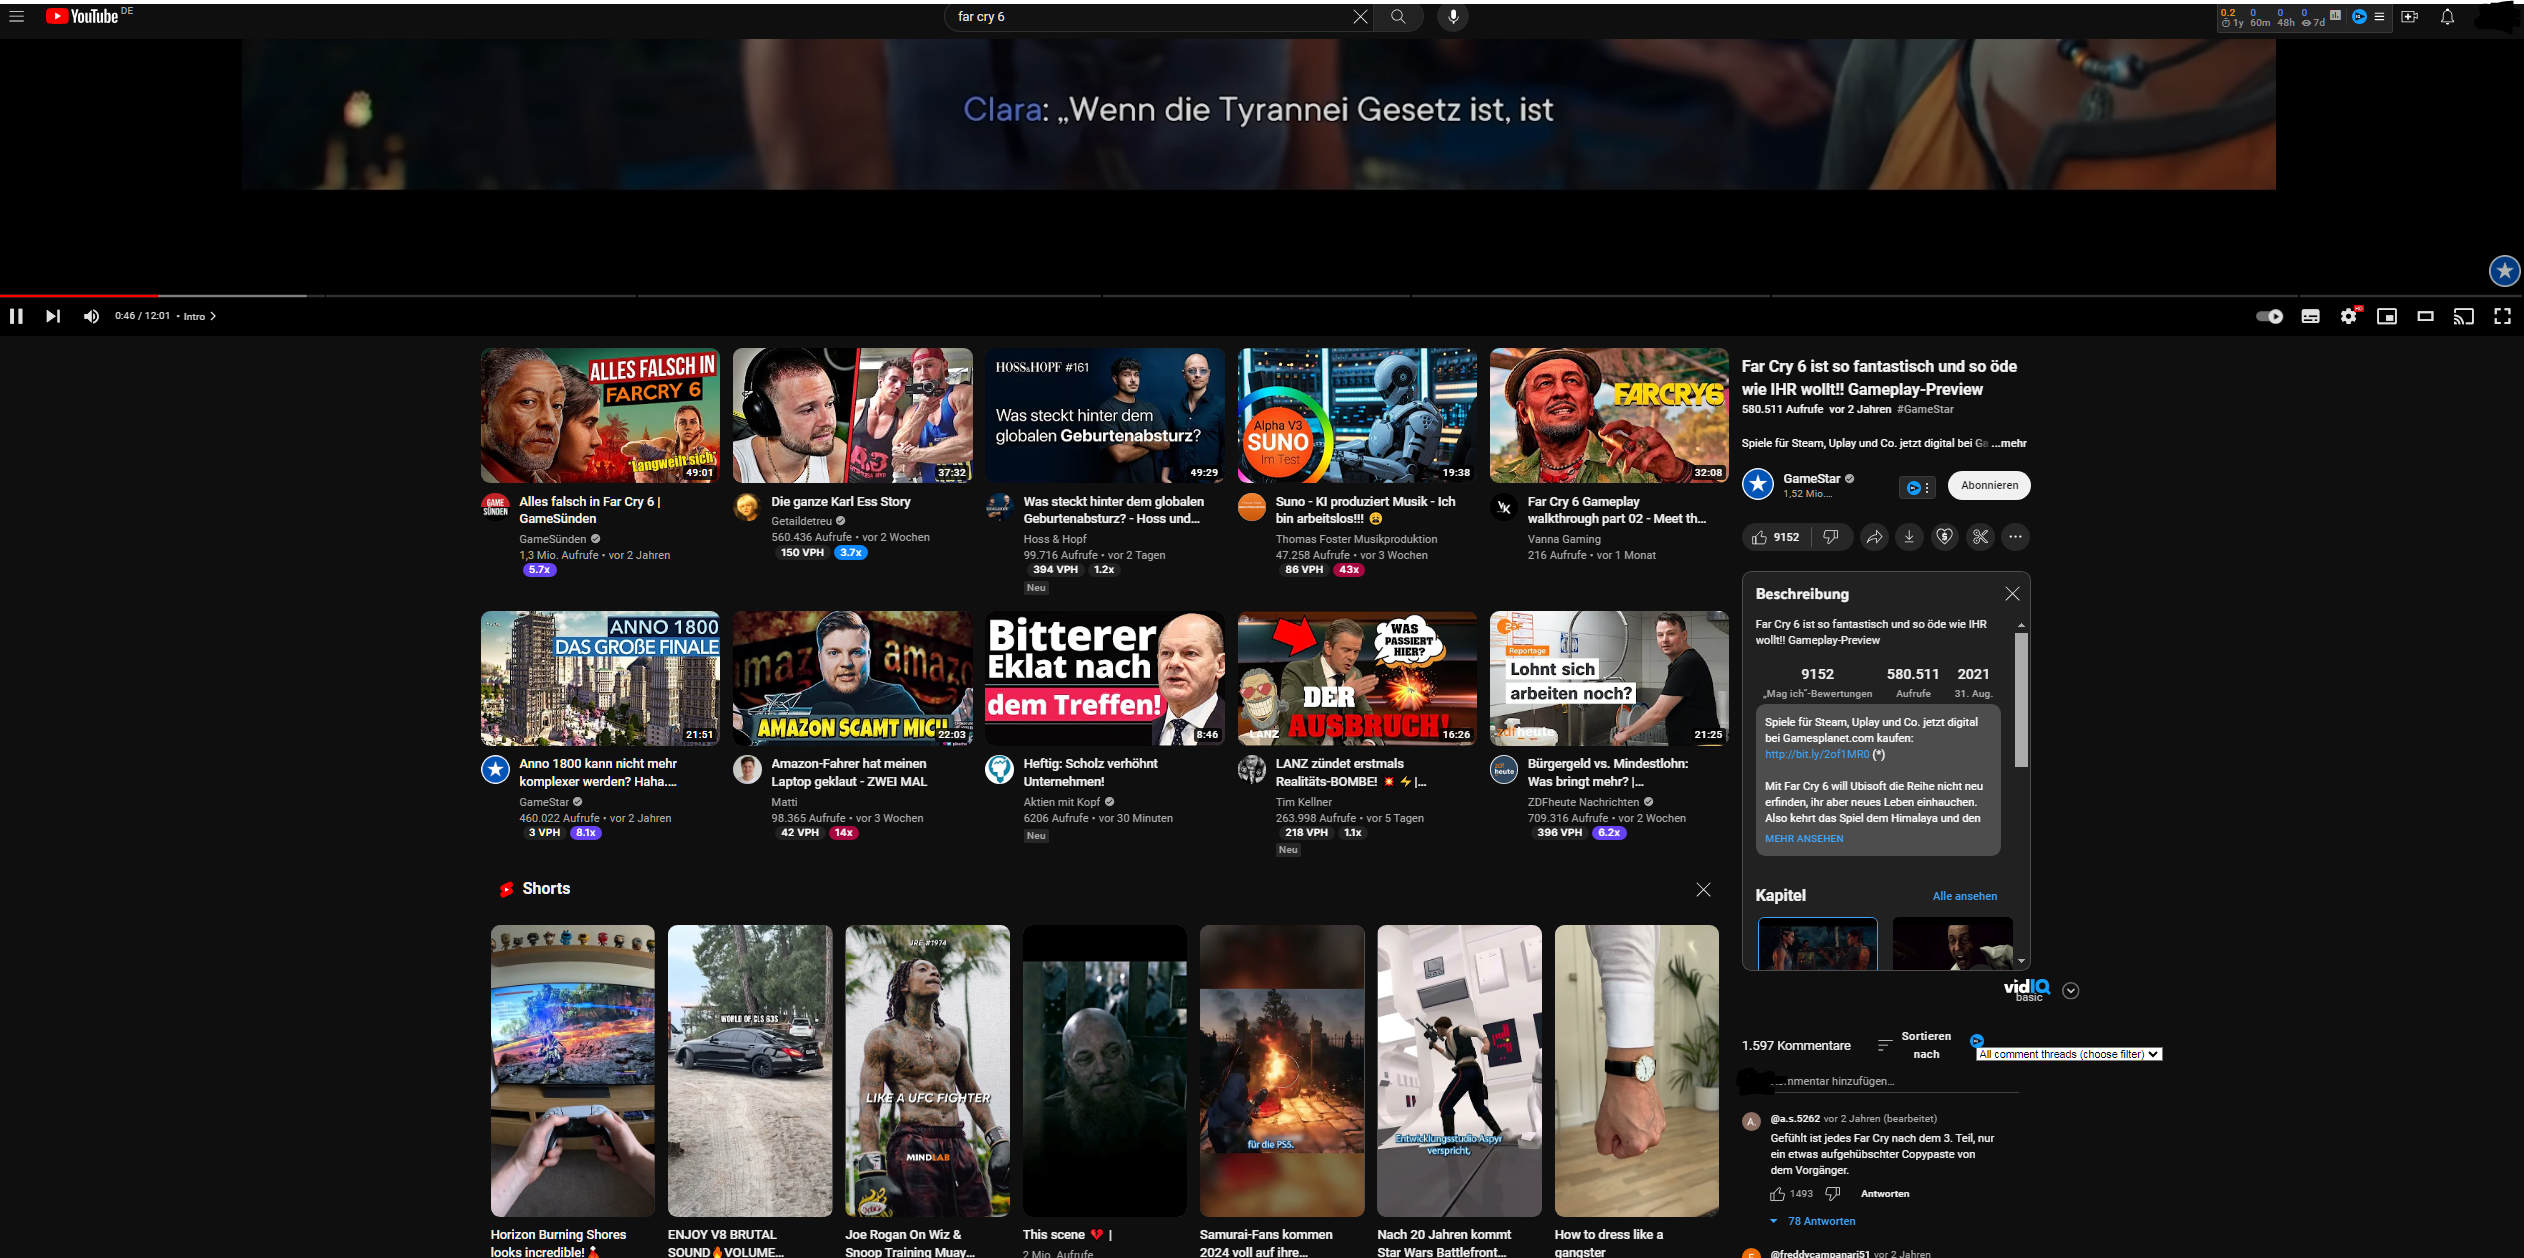The width and height of the screenshot is (2524, 1258).
Task: Enable miniplayer mode
Action: pos(2387,316)
